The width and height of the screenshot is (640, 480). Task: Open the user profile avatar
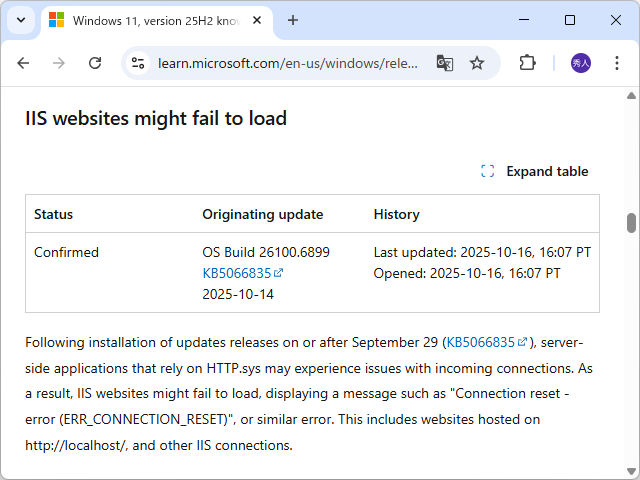(x=581, y=63)
